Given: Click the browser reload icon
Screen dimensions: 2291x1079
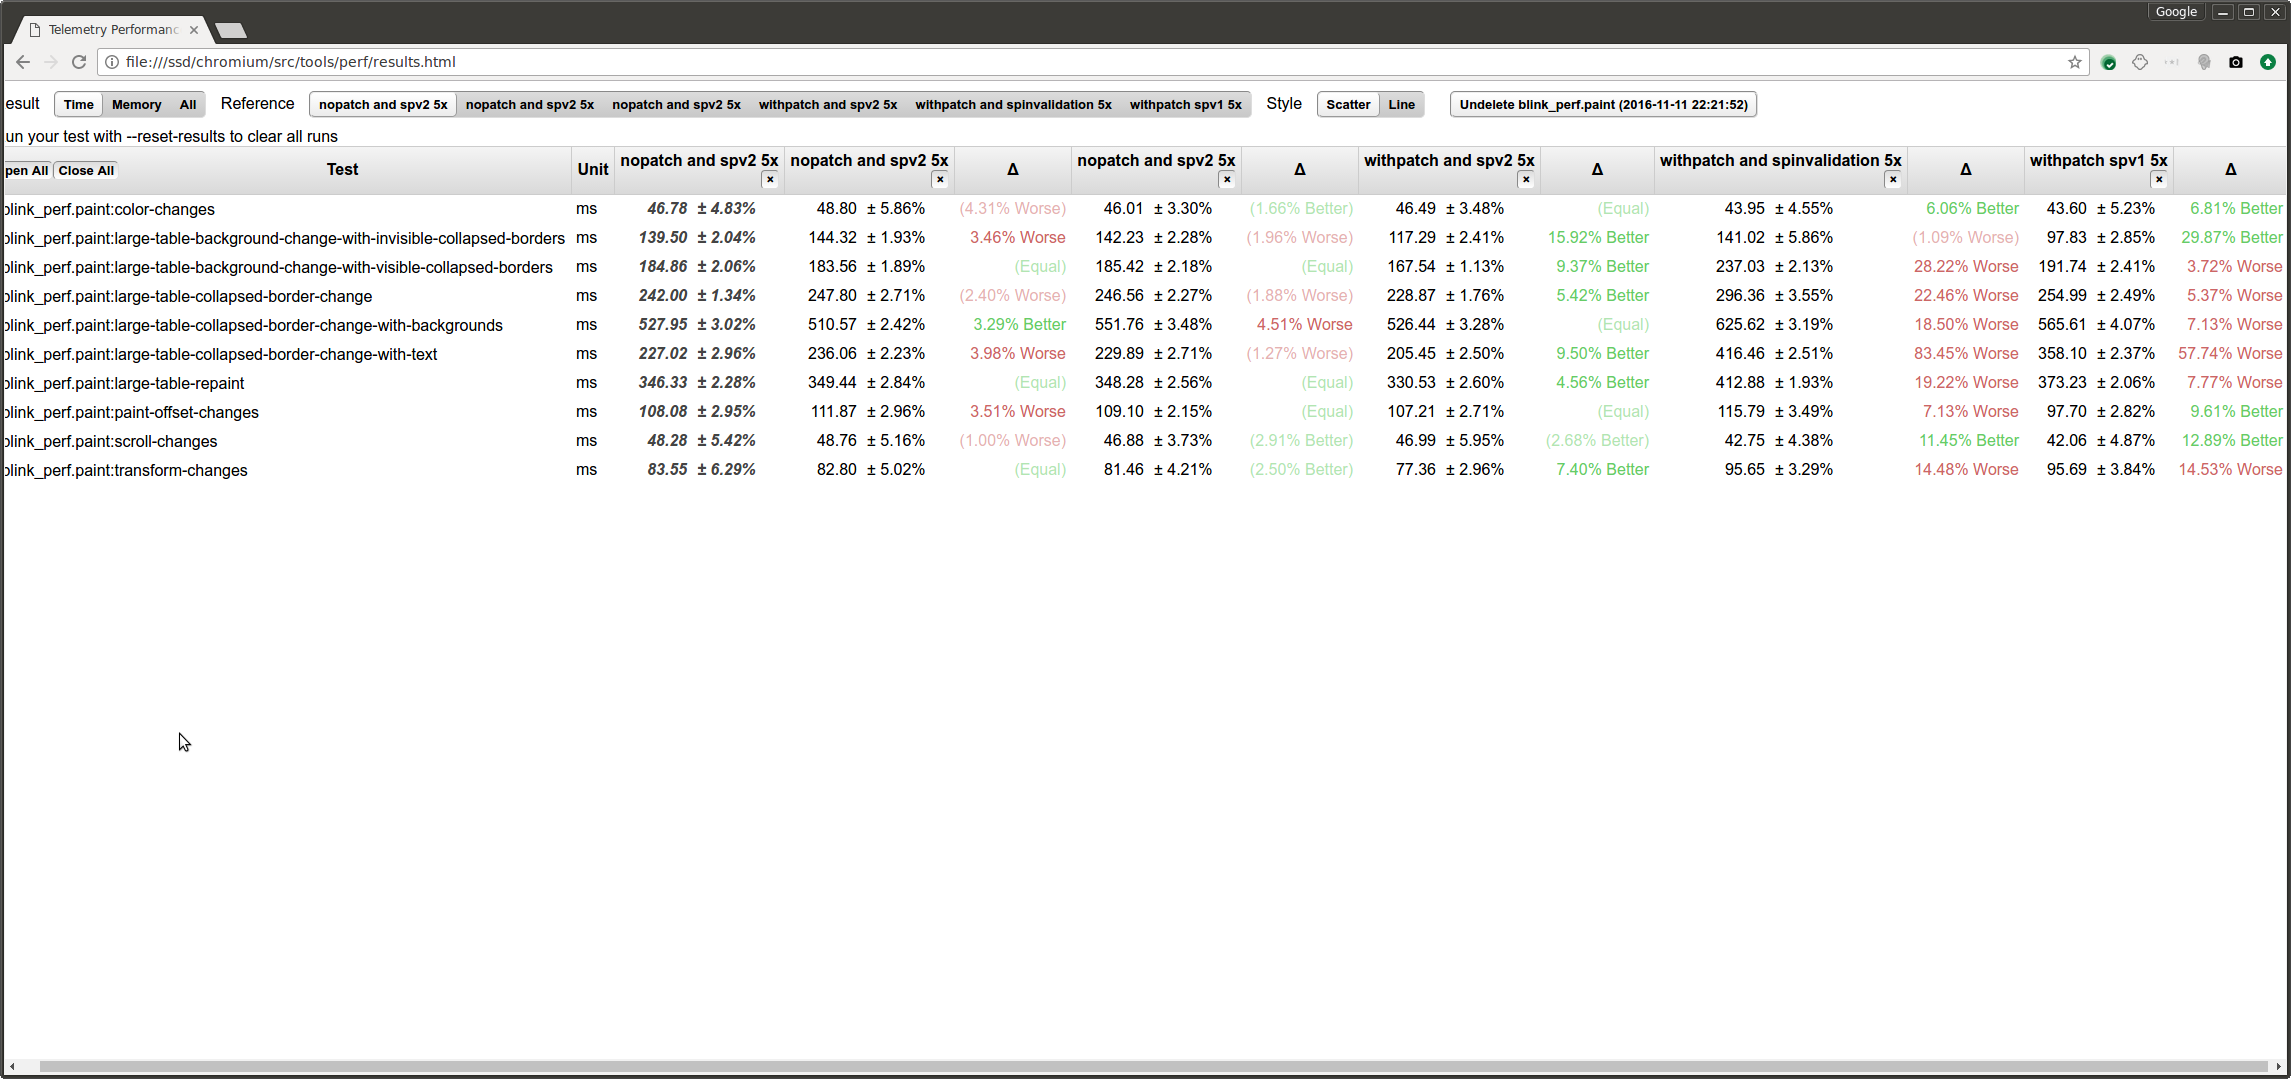Looking at the screenshot, I should click(79, 62).
